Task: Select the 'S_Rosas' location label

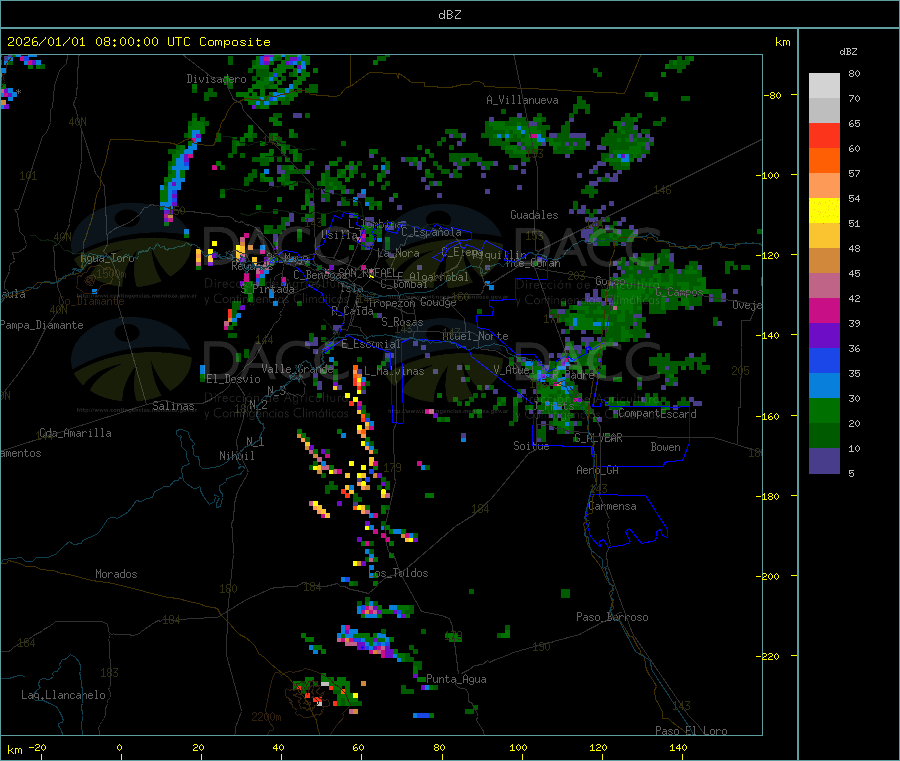Action: [x=402, y=322]
